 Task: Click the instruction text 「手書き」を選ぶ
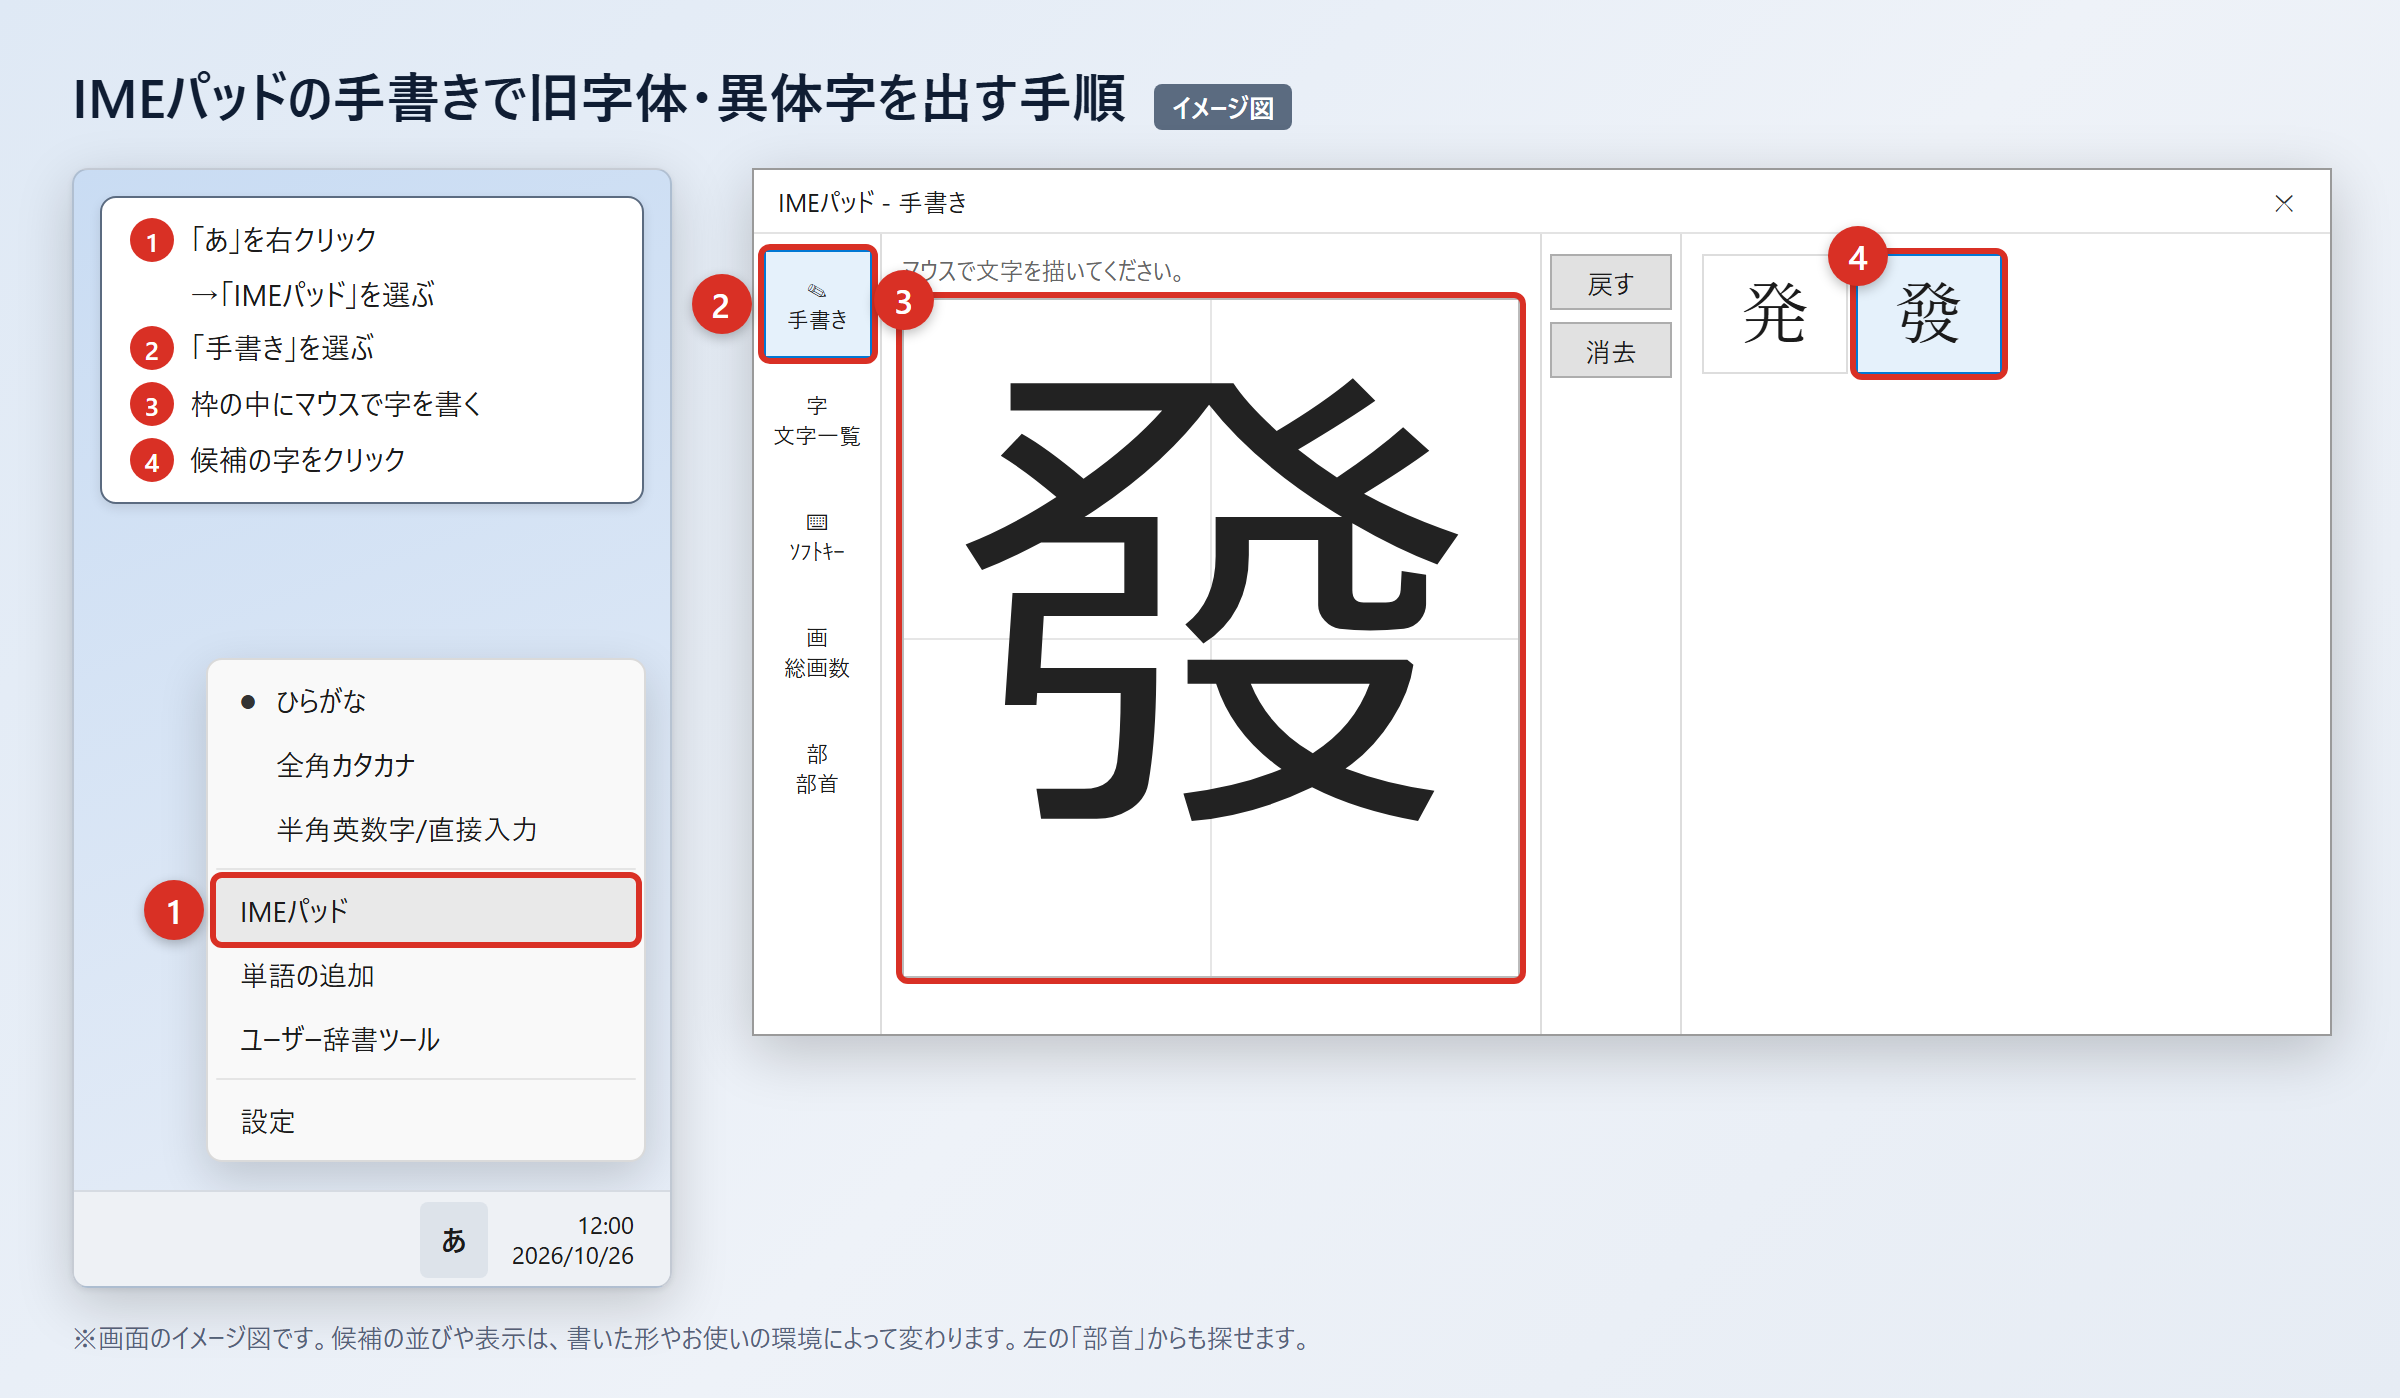(283, 348)
